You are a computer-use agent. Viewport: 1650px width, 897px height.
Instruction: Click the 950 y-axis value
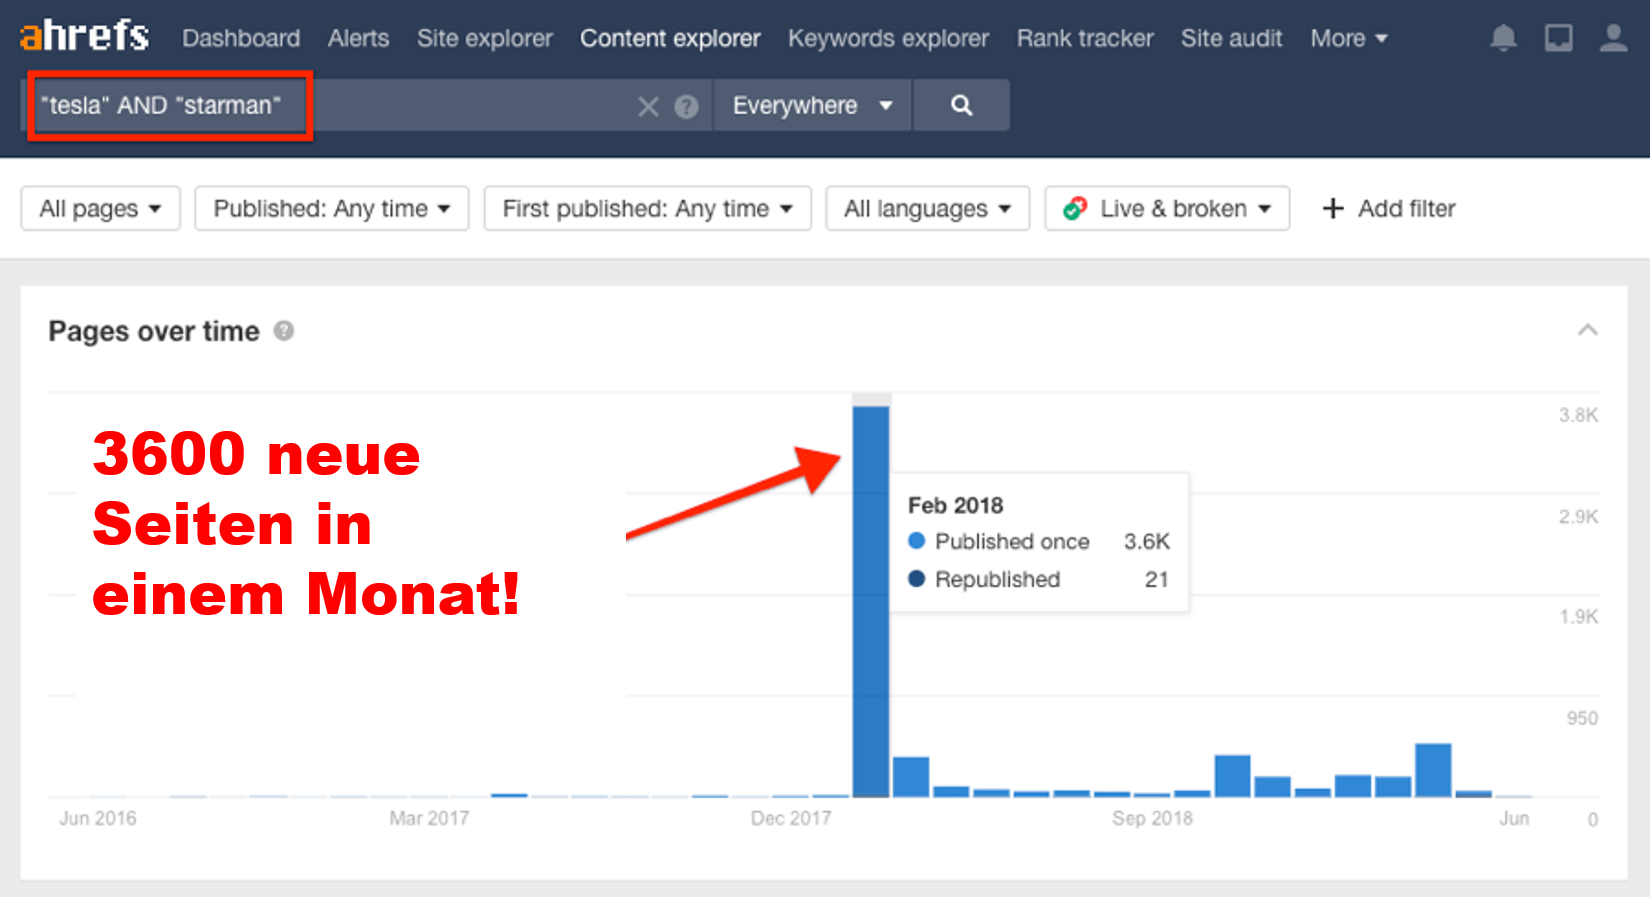coord(1582,718)
